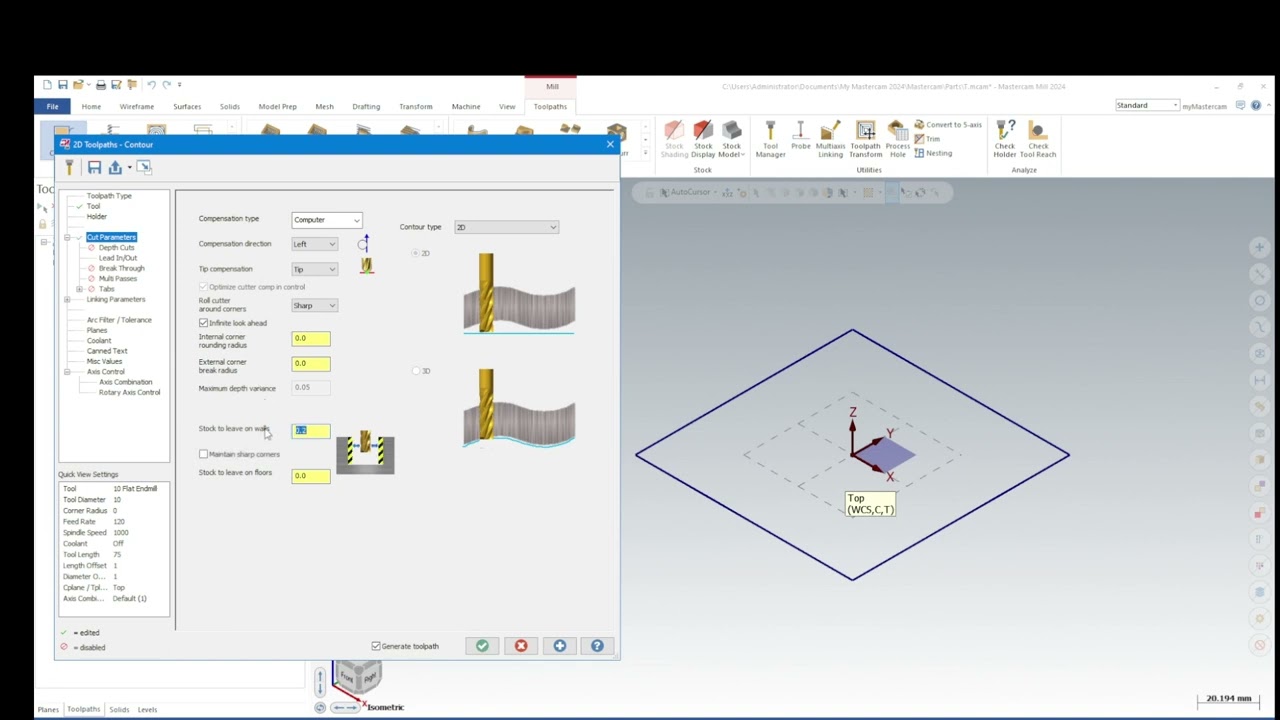Open Contour type dropdown

pyautogui.click(x=506, y=227)
